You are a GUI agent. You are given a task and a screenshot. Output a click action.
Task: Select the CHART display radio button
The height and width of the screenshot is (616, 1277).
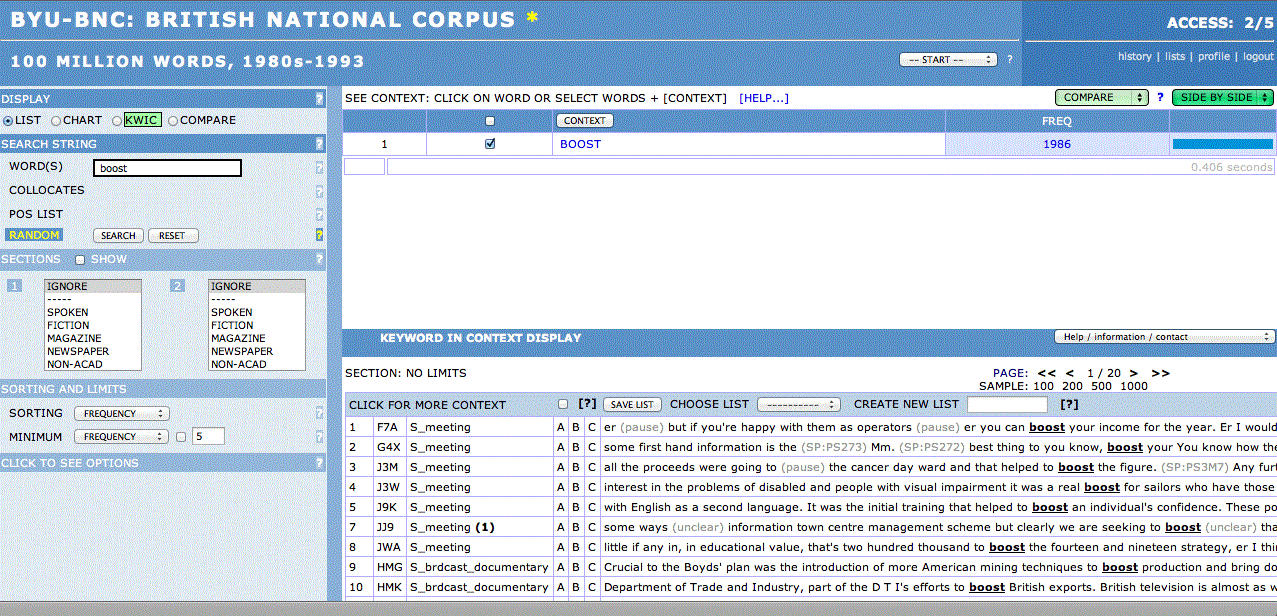56,121
